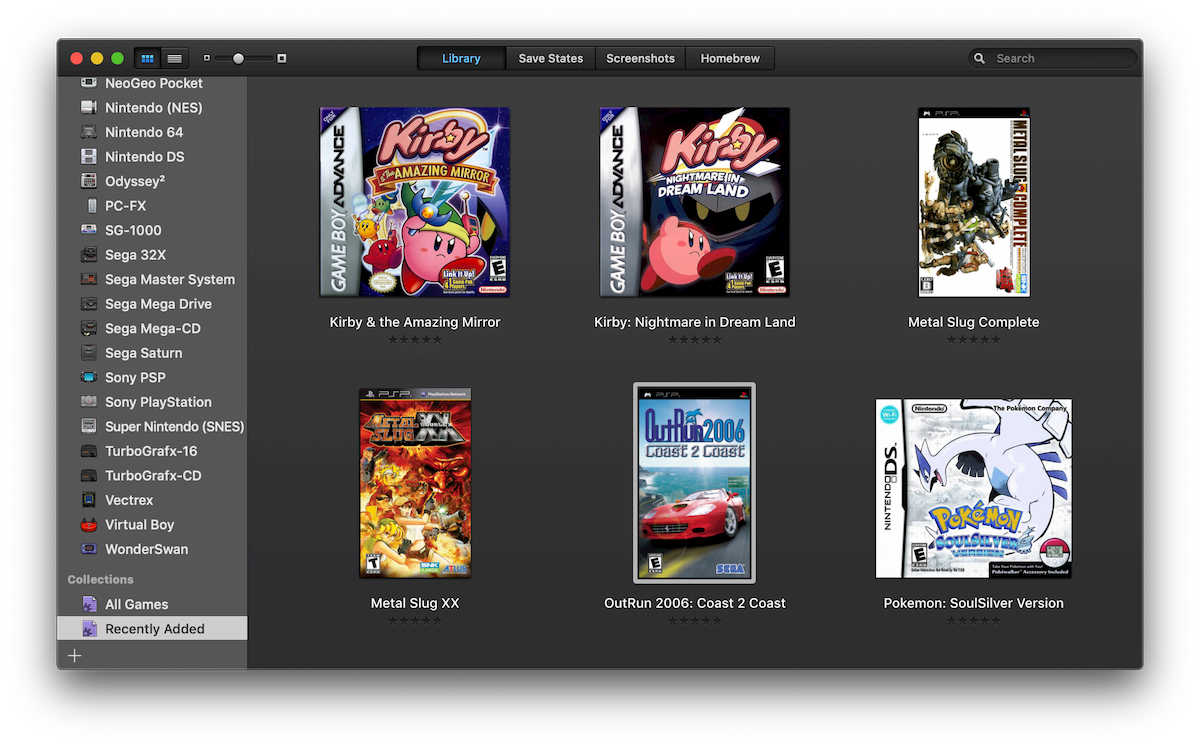
Task: Select the Metal Slug XX box art
Action: [415, 483]
